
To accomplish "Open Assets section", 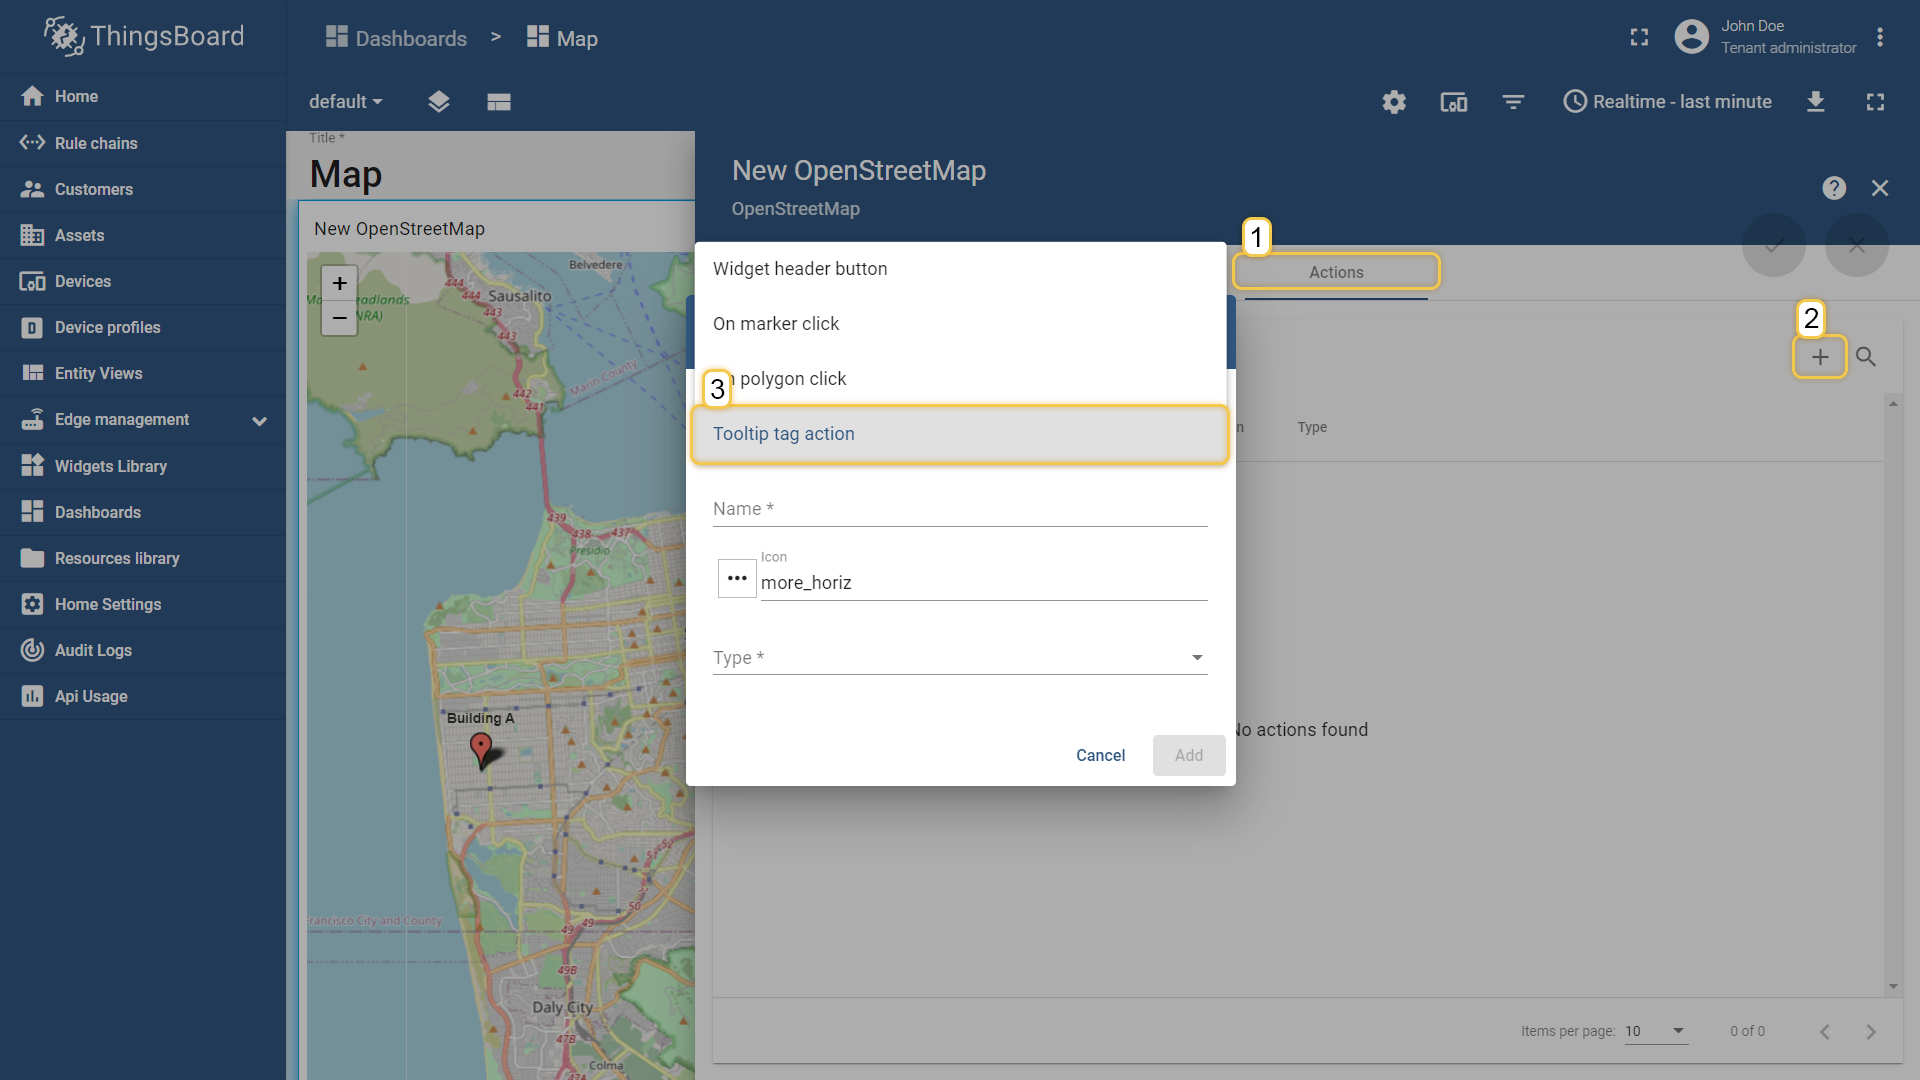I will coord(142,235).
